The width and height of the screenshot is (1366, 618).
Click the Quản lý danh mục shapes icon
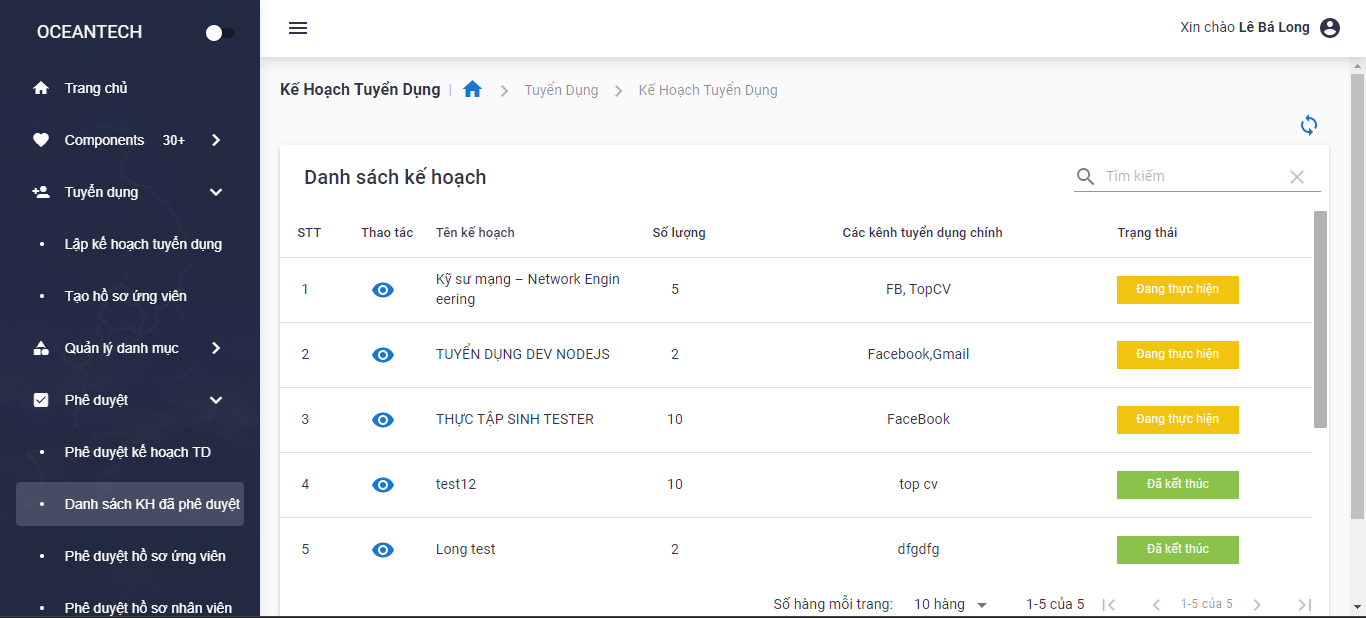click(x=41, y=348)
